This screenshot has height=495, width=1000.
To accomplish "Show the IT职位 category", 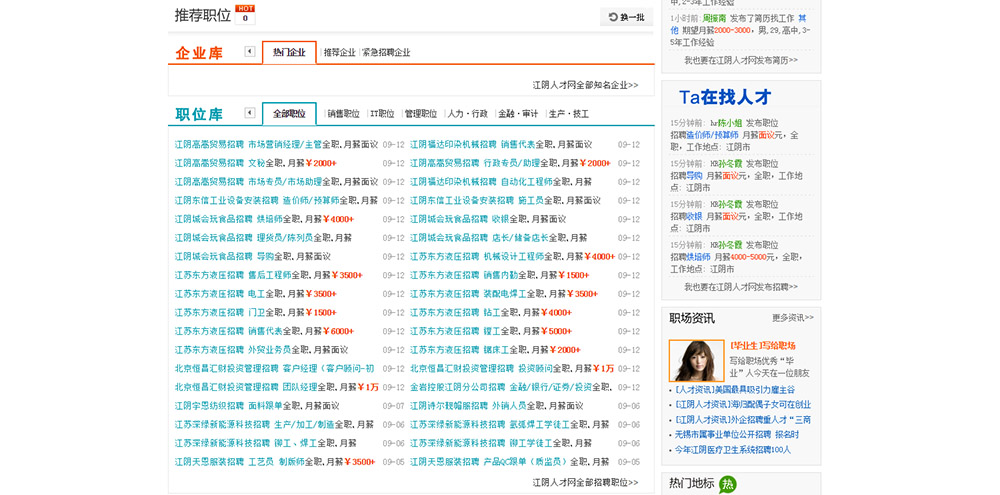I will (382, 114).
